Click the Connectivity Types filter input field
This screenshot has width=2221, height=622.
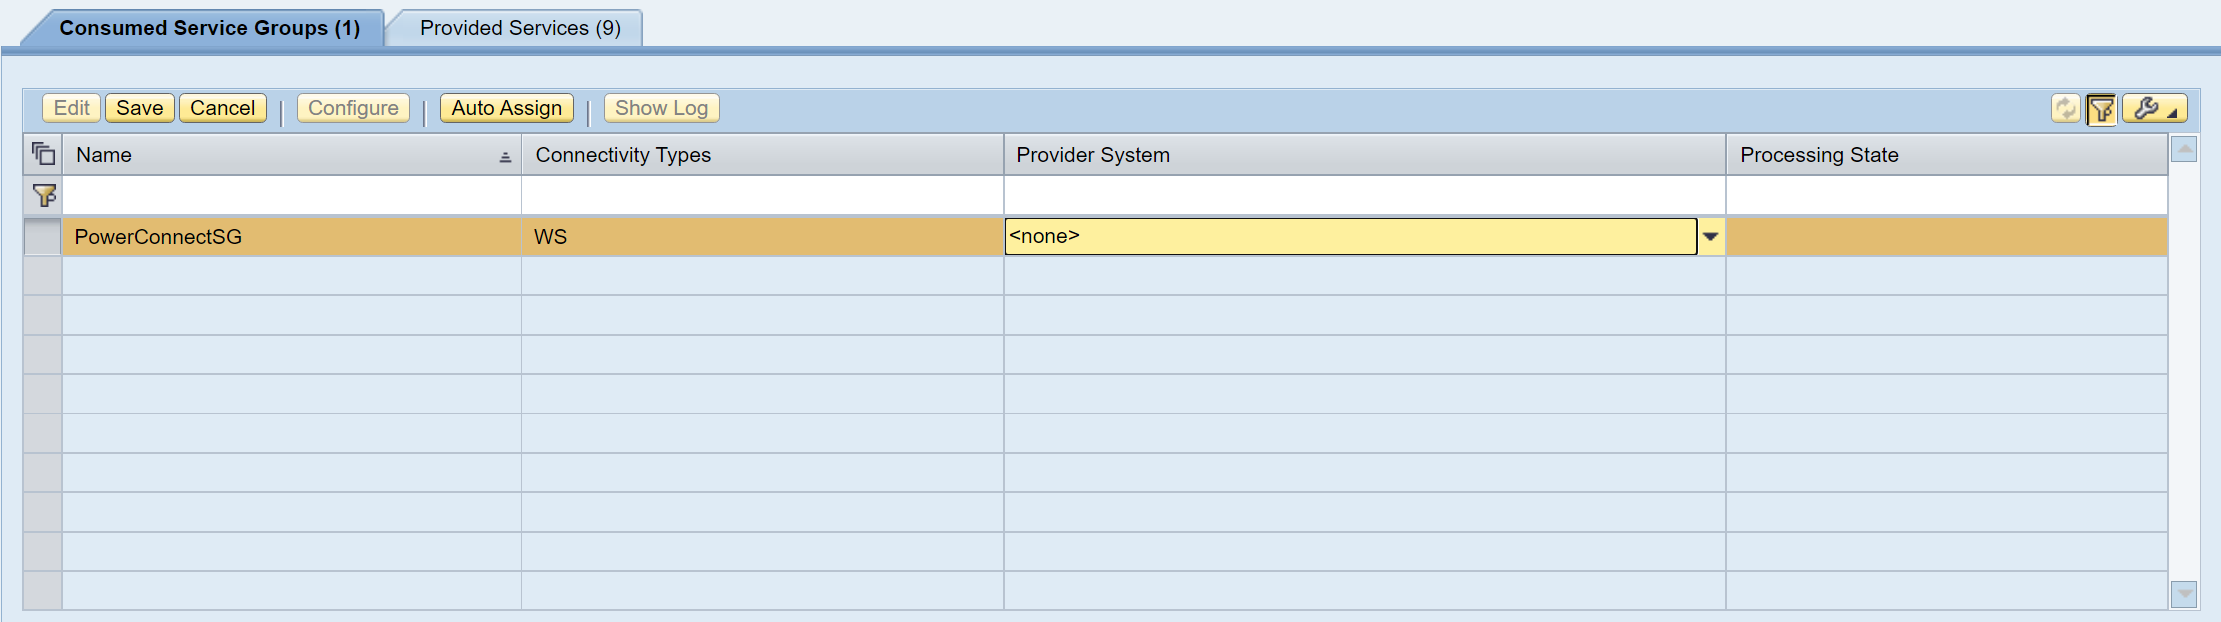coord(762,196)
